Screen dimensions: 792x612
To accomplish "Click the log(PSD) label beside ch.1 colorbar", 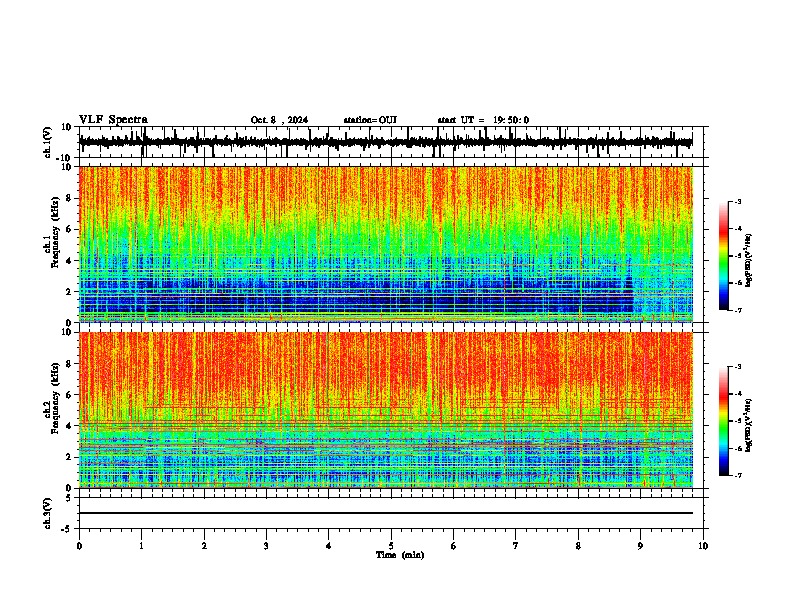I will tap(748, 260).
